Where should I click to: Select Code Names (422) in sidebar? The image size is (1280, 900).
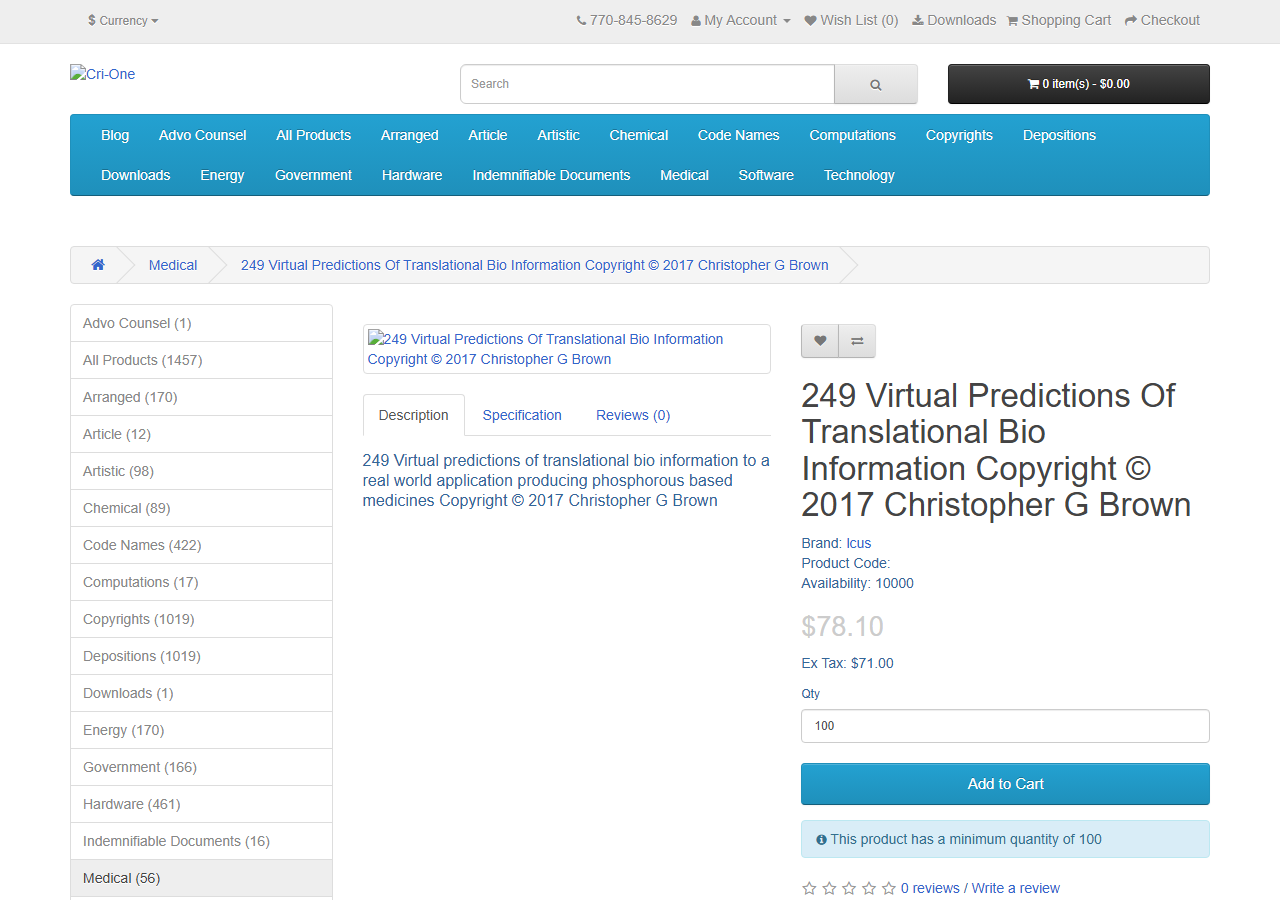[x=201, y=545]
